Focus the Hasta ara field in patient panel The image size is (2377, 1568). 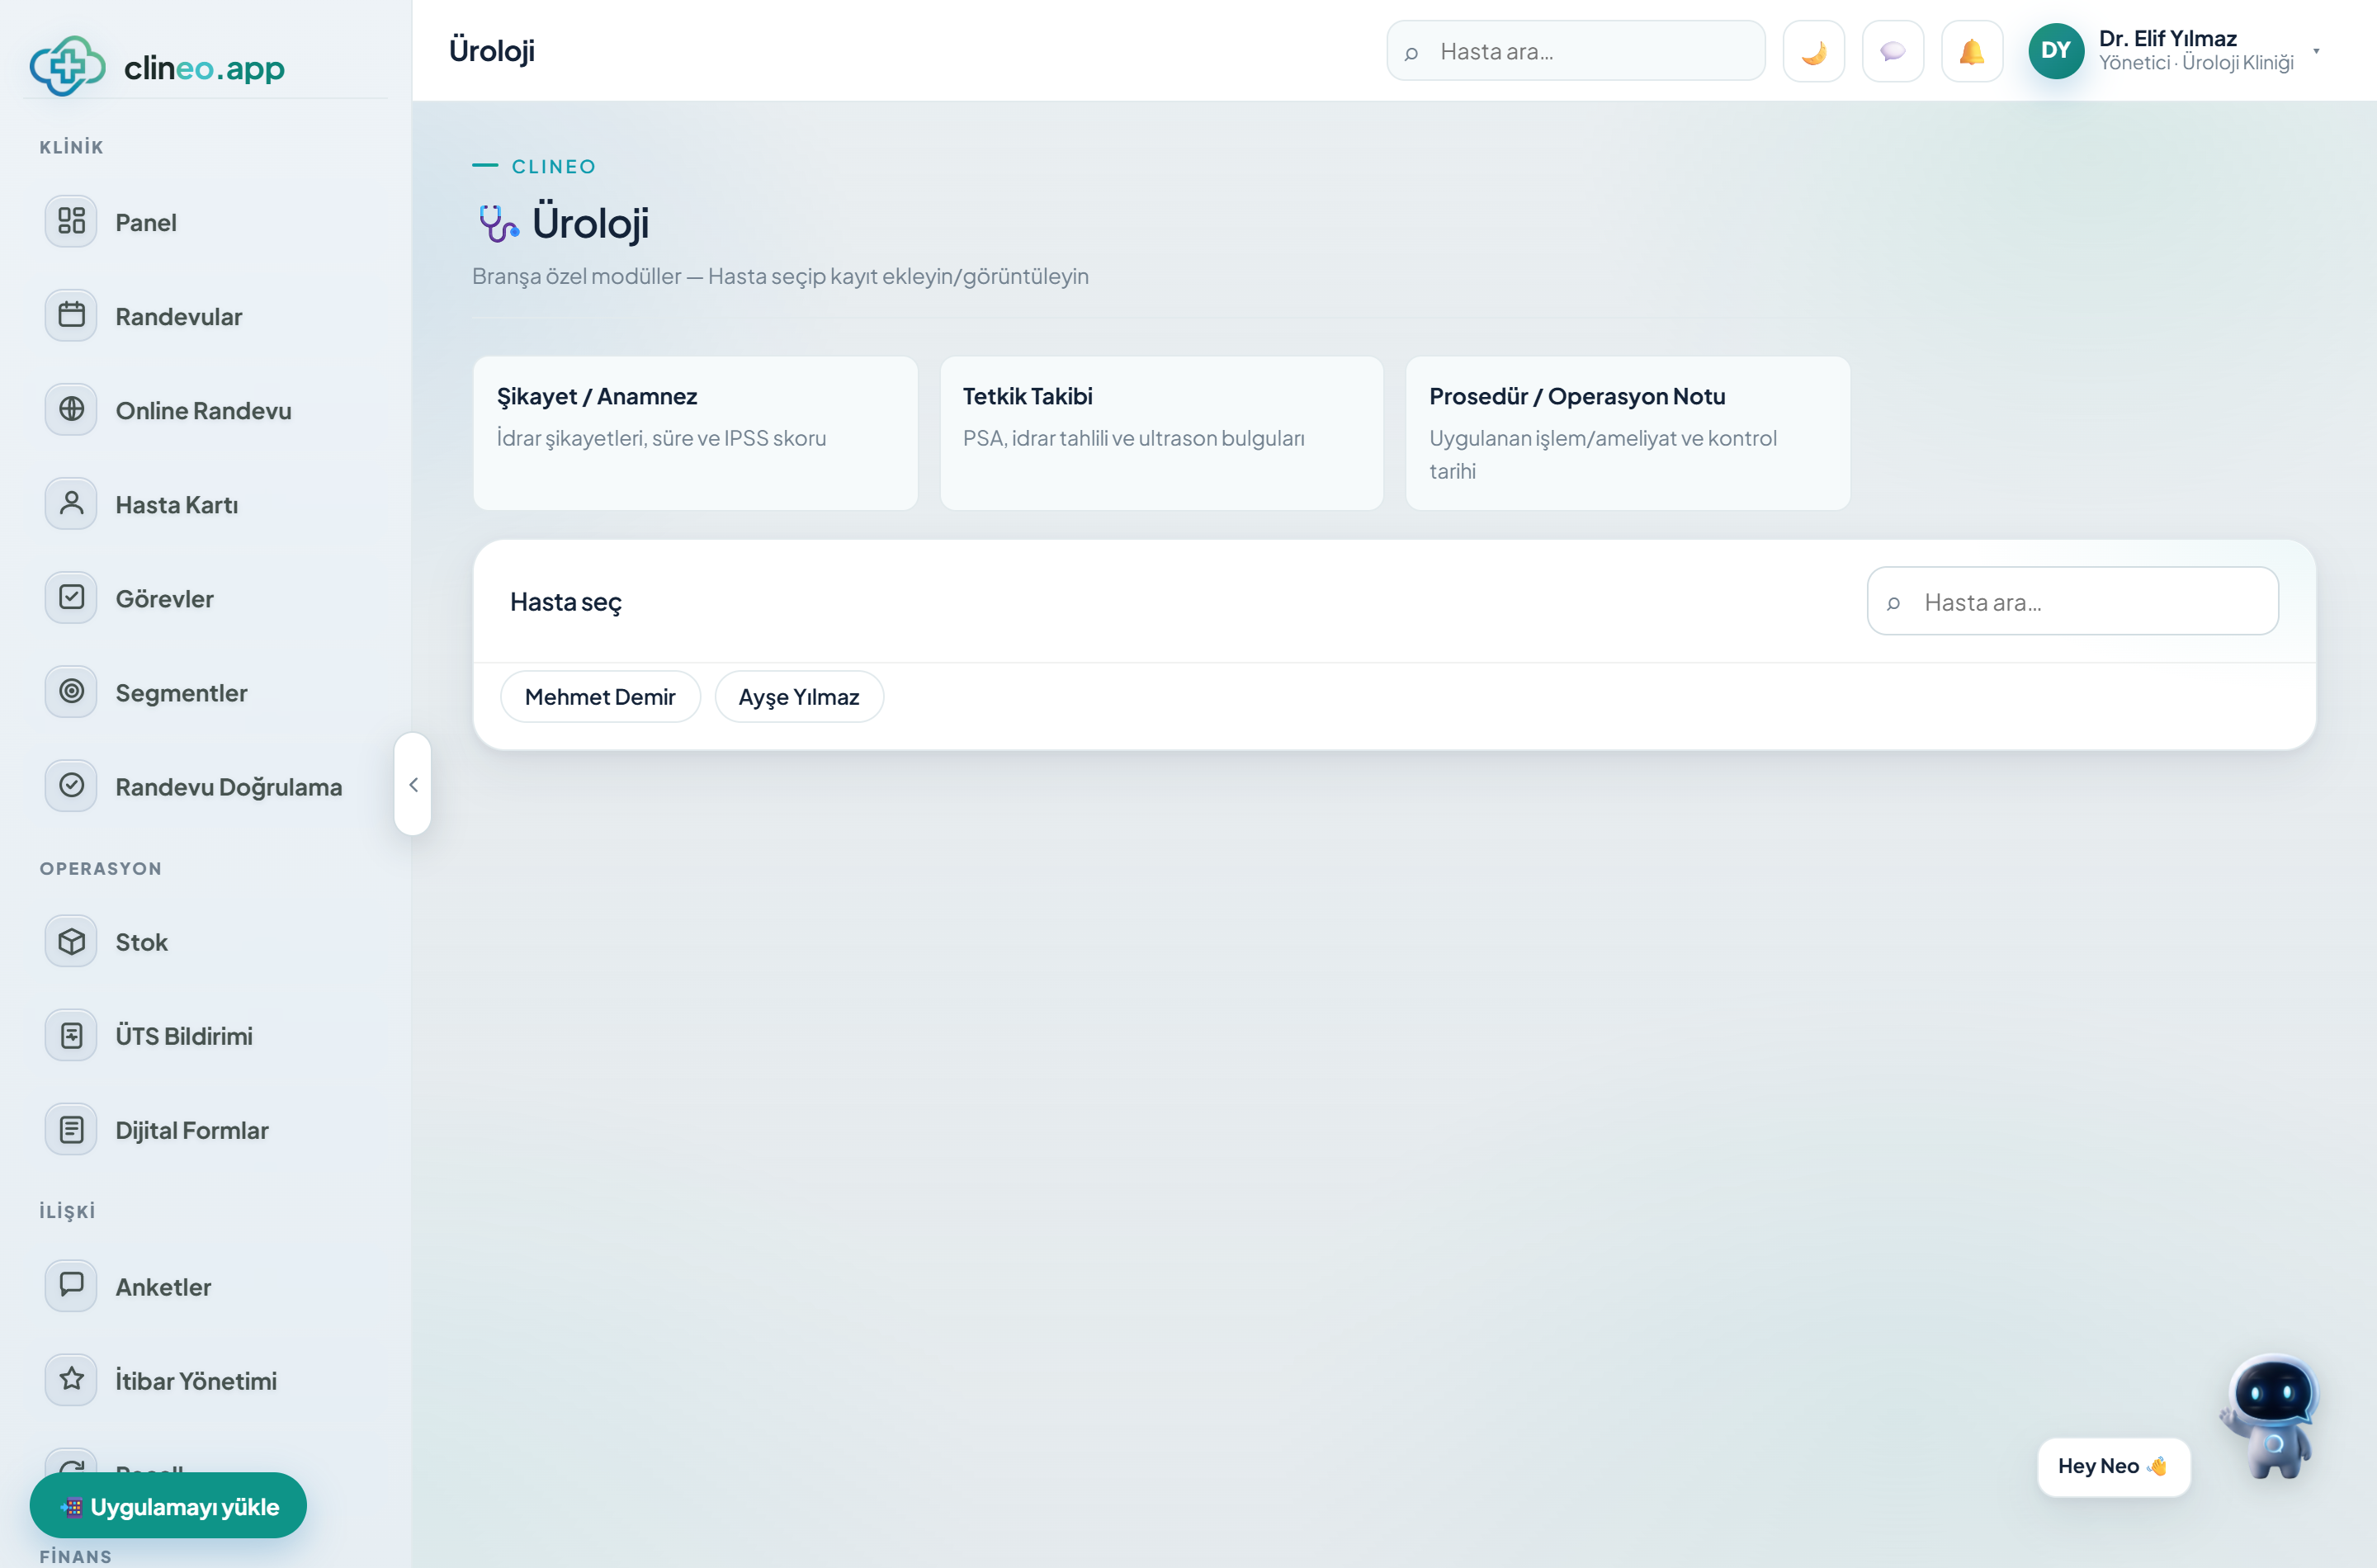(2072, 601)
